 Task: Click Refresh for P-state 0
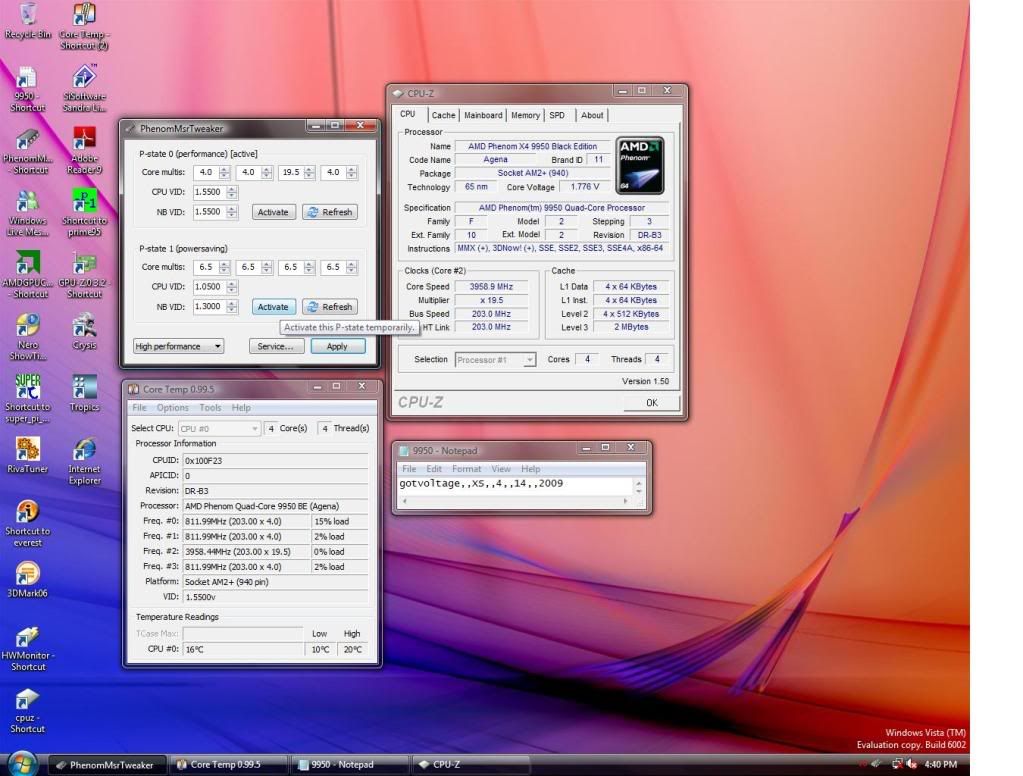tap(329, 212)
